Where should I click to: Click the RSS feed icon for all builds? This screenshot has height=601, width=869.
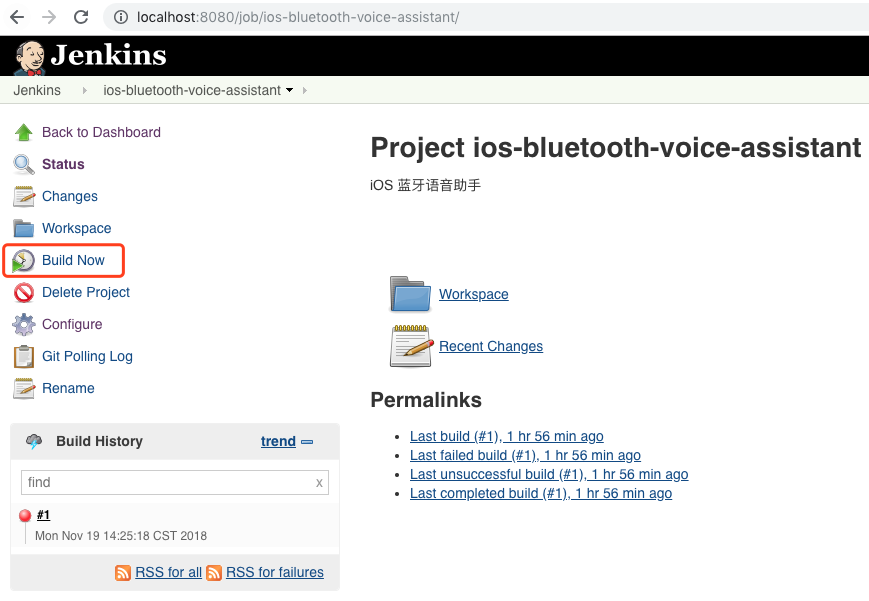coord(123,573)
